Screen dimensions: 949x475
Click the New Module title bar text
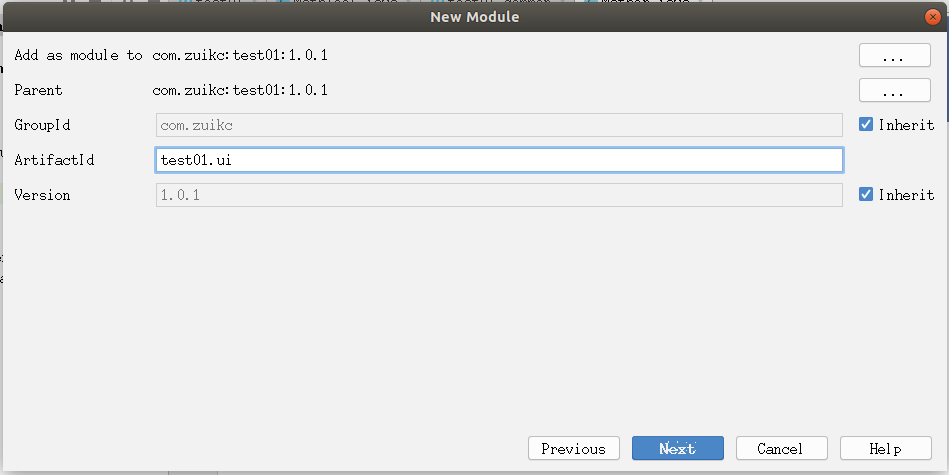474,17
